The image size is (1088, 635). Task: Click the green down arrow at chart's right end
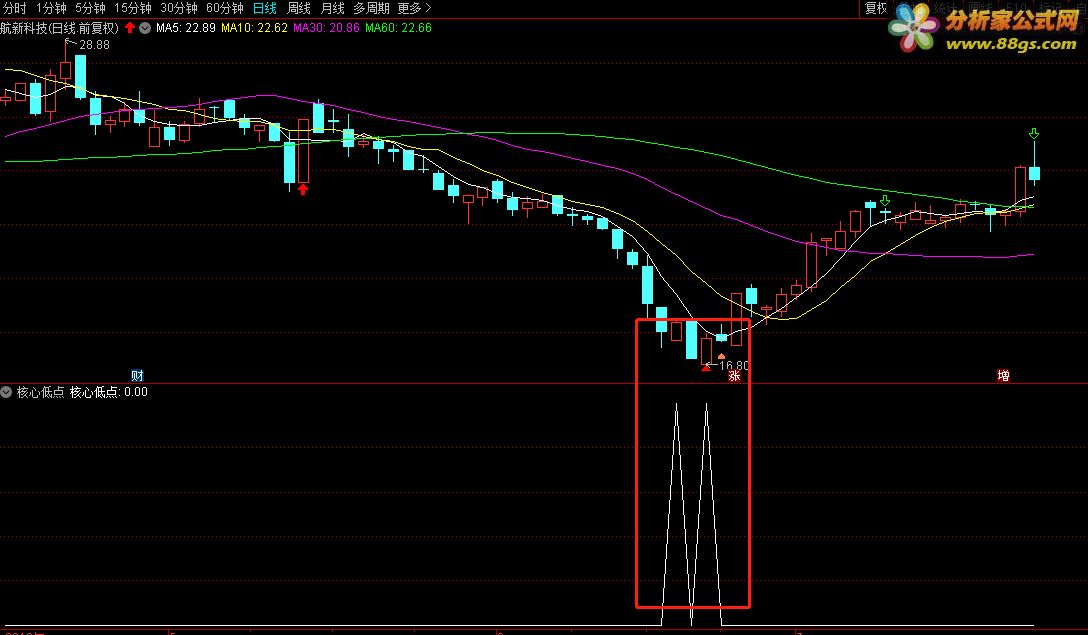1034,134
